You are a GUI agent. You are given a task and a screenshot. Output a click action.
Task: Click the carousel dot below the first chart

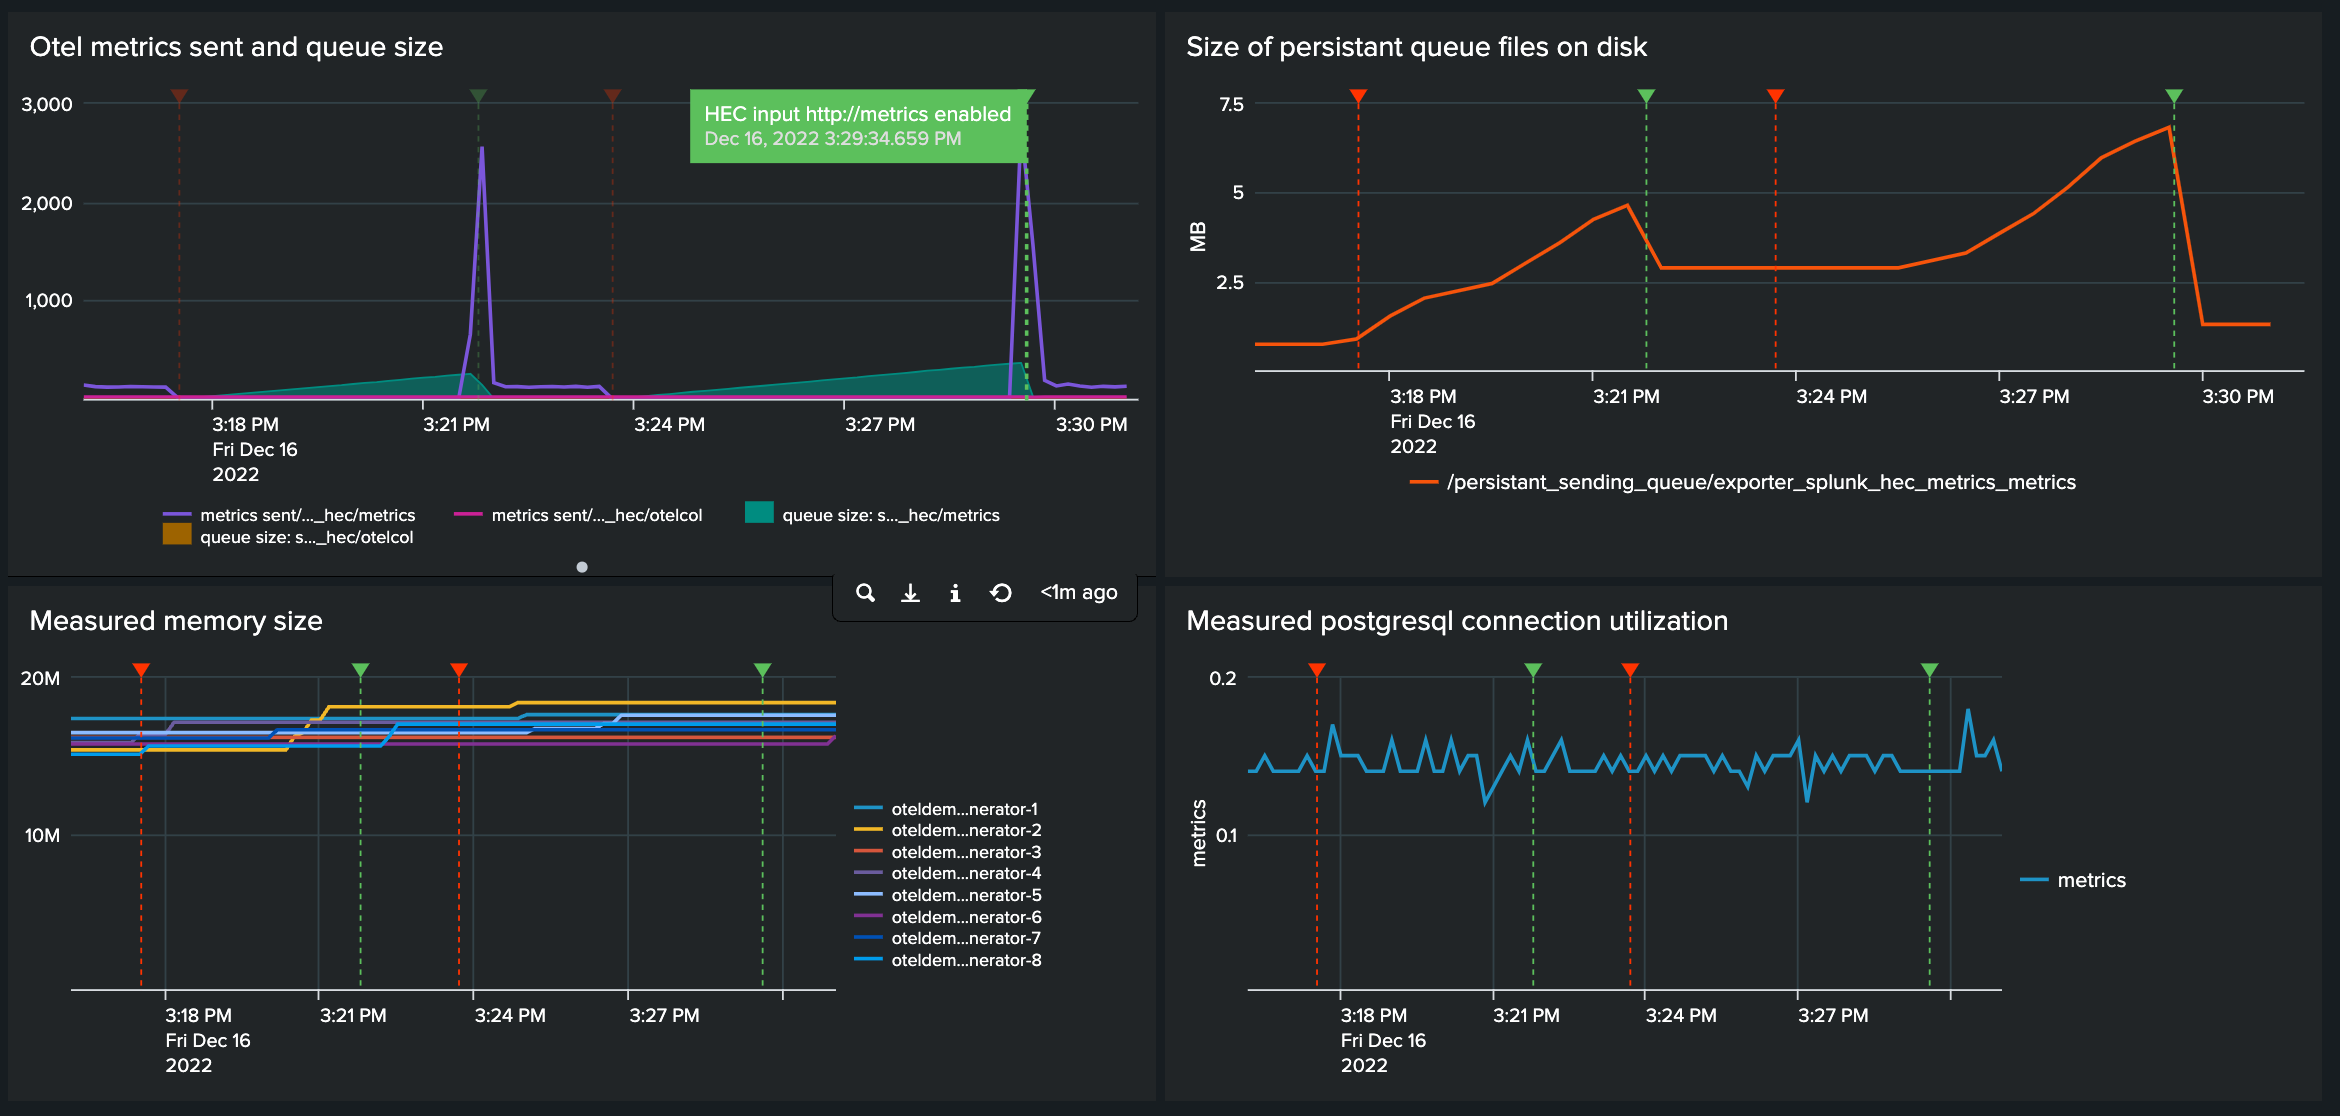pyautogui.click(x=582, y=567)
